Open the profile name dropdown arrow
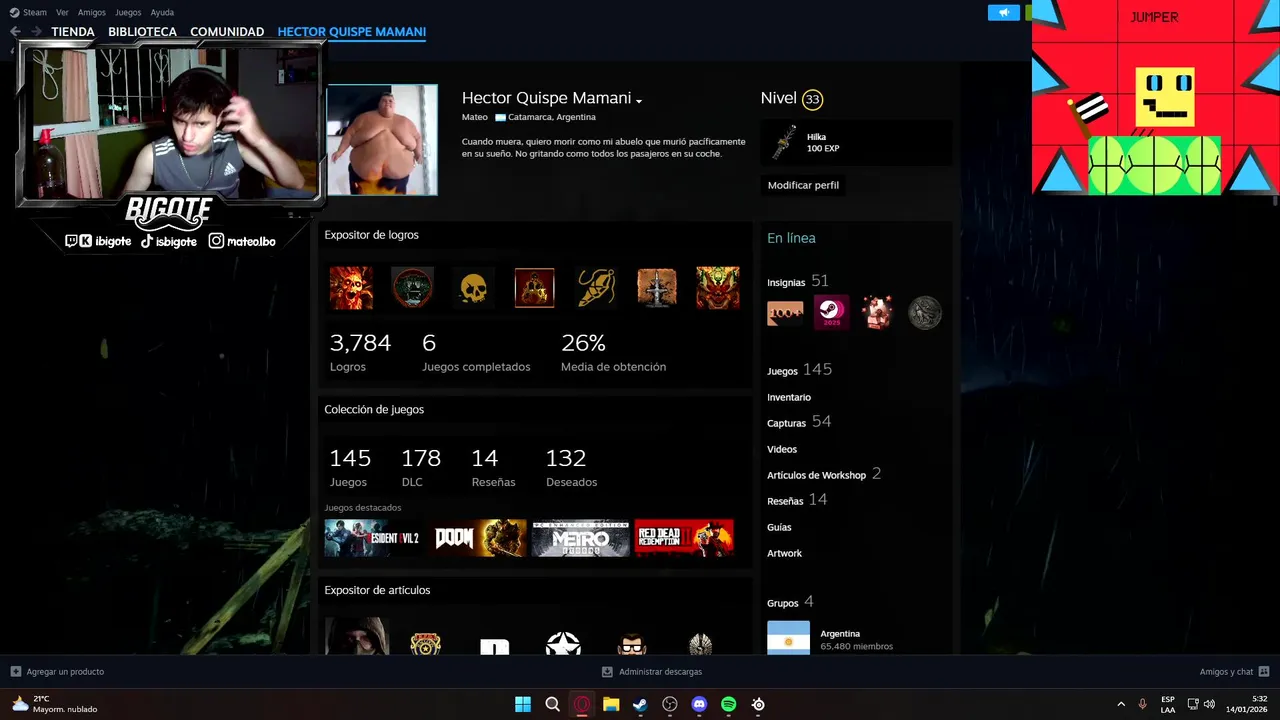Screen dimensions: 1280x720 (x=638, y=100)
